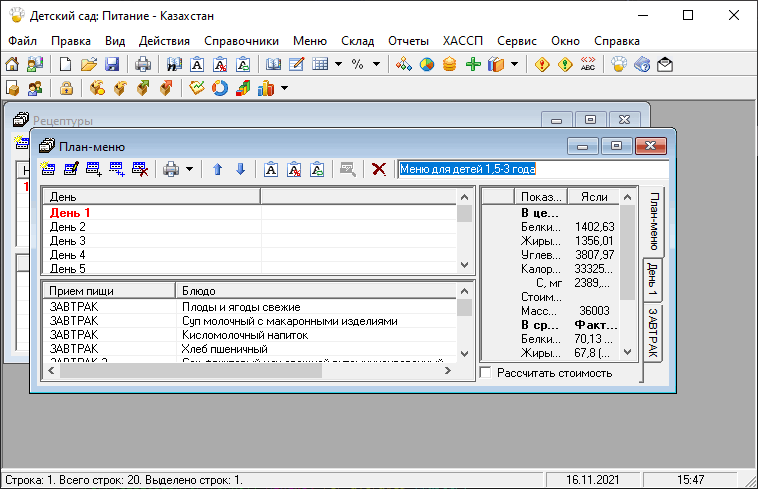Click the green plus icon in toolbar

pos(474,65)
